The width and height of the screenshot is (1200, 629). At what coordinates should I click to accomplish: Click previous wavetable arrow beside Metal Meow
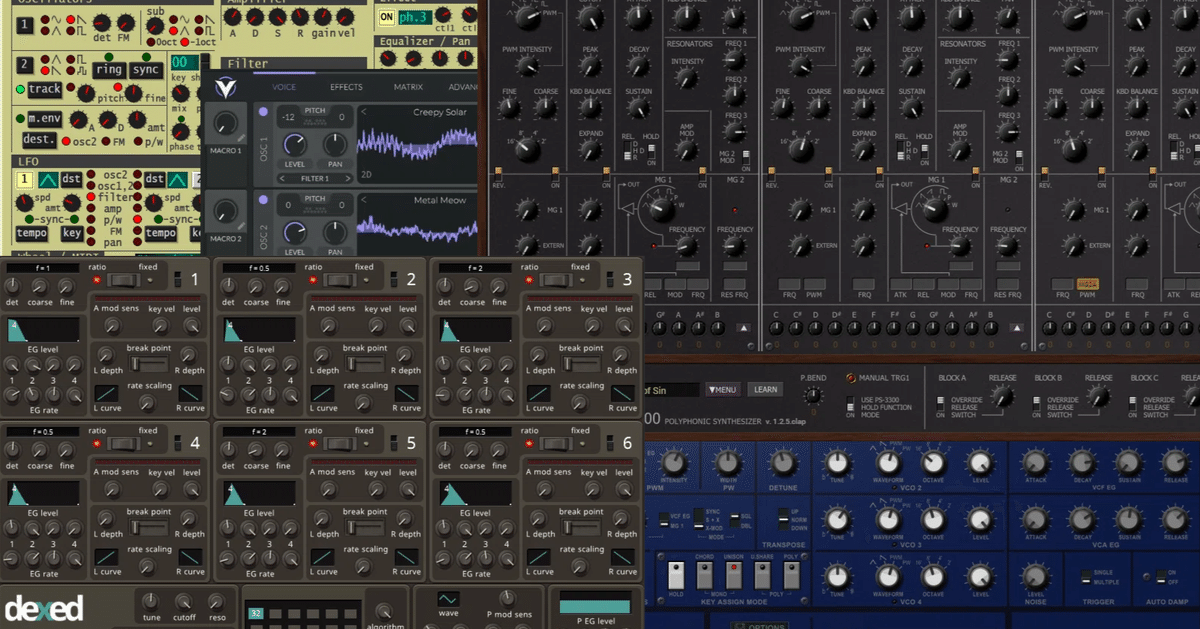coord(364,201)
